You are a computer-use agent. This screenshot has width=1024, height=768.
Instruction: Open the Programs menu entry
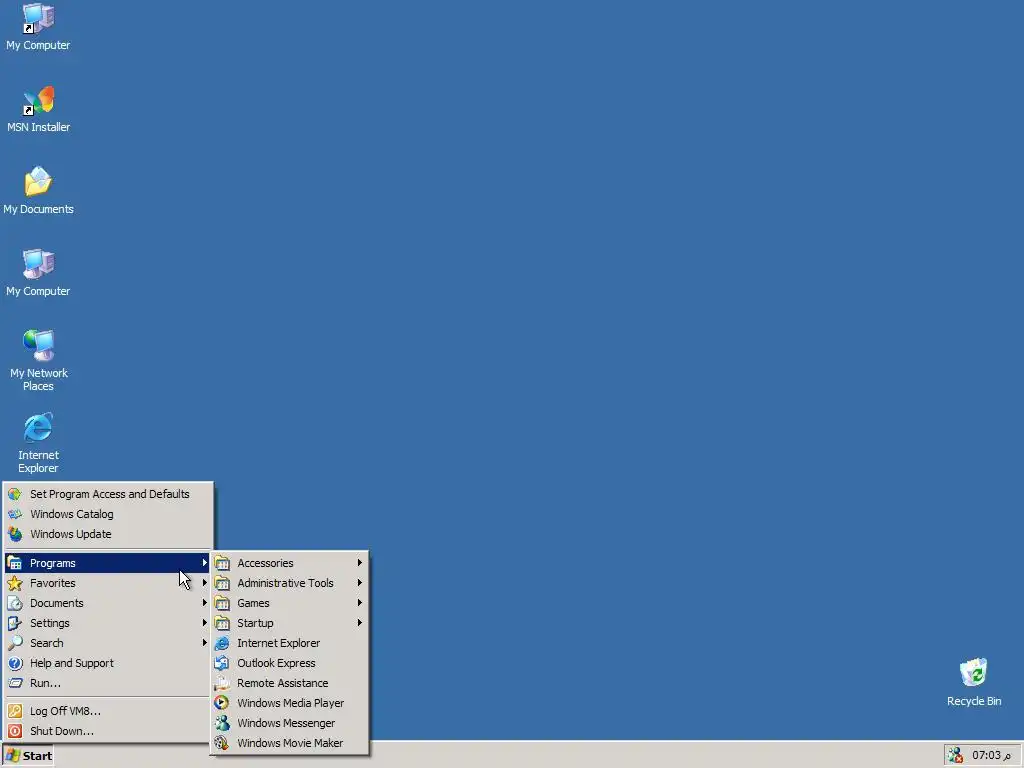[108, 563]
